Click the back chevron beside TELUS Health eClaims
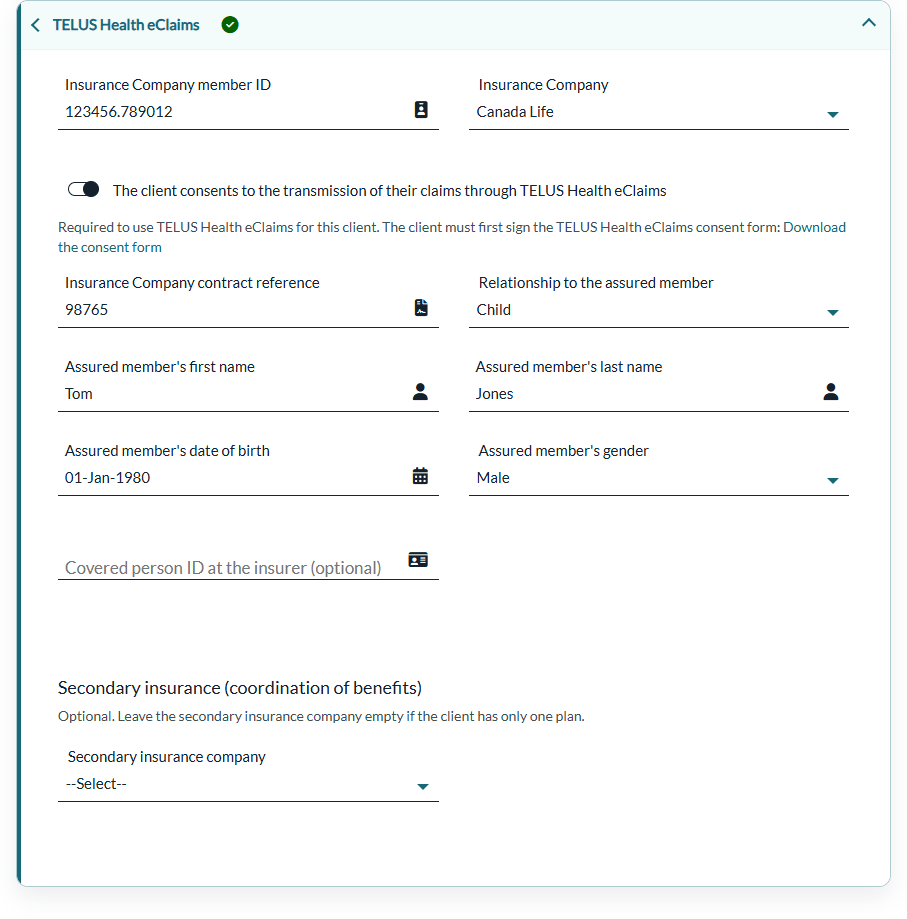The image size is (907, 919). pos(36,25)
